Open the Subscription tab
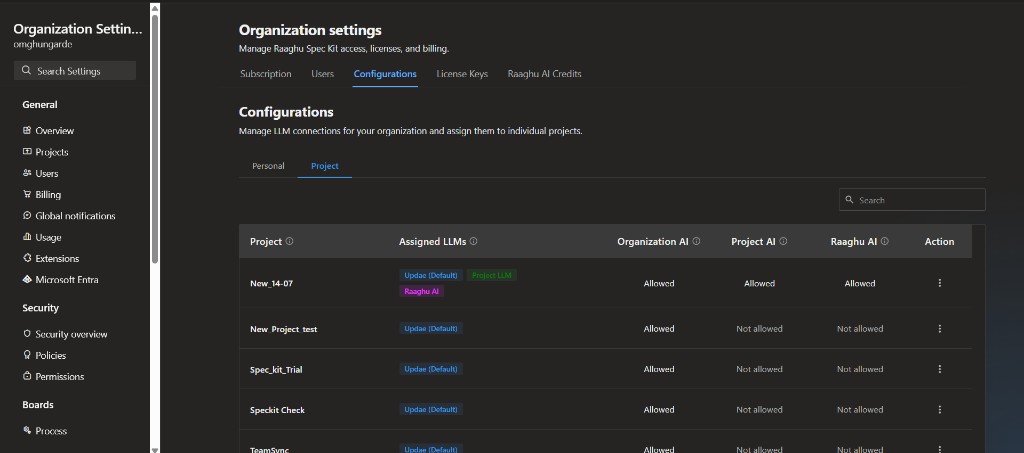Viewport: 1024px width, 453px height. click(266, 74)
